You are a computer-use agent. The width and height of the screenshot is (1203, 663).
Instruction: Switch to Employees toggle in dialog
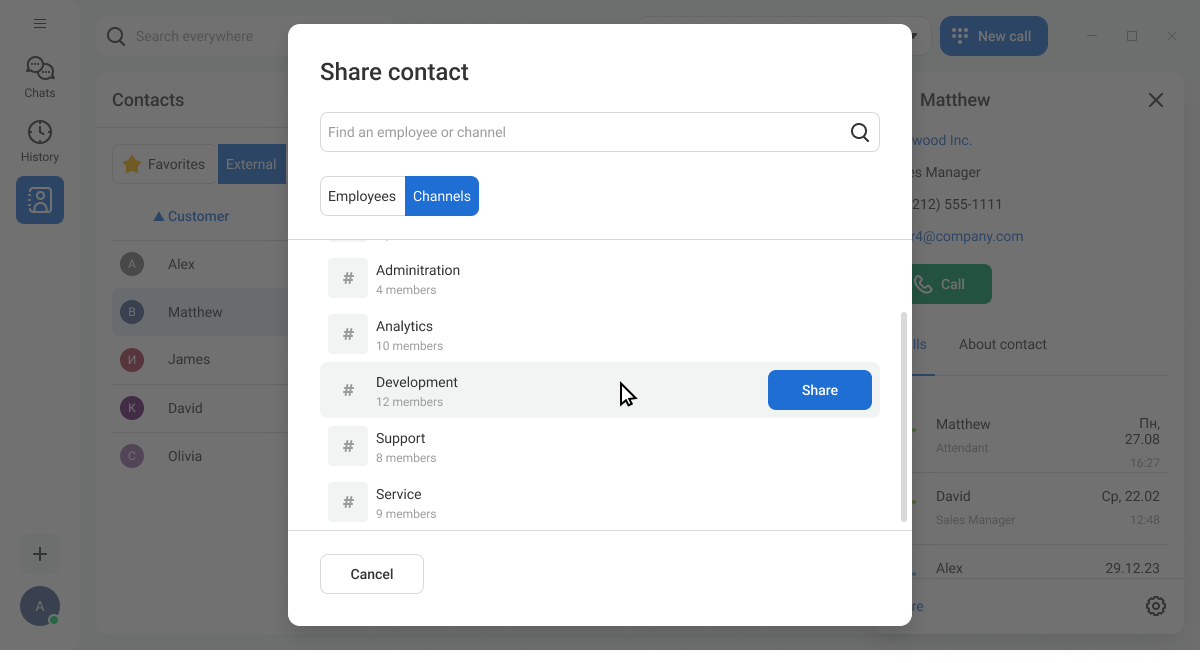(x=362, y=196)
